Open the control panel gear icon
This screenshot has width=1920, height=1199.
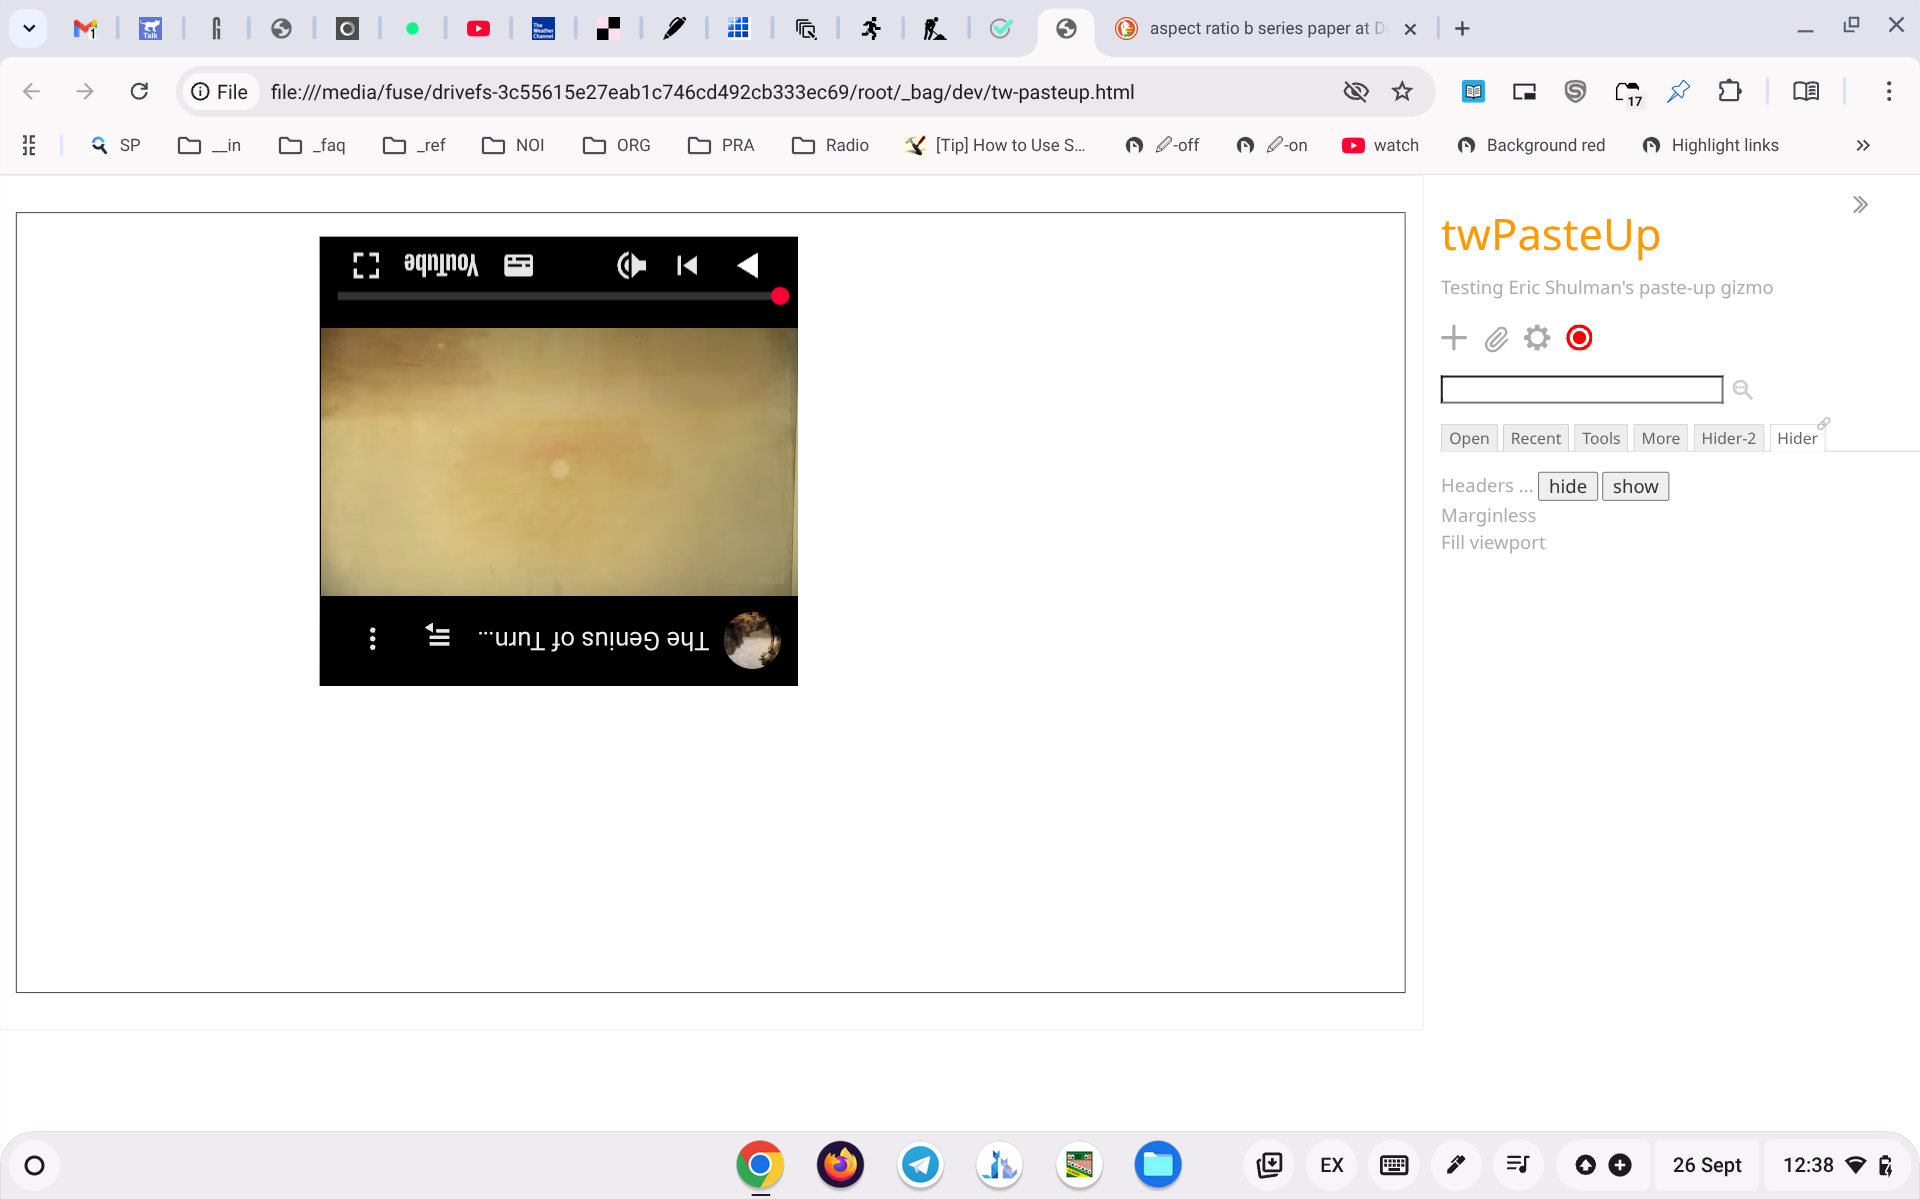tap(1537, 338)
